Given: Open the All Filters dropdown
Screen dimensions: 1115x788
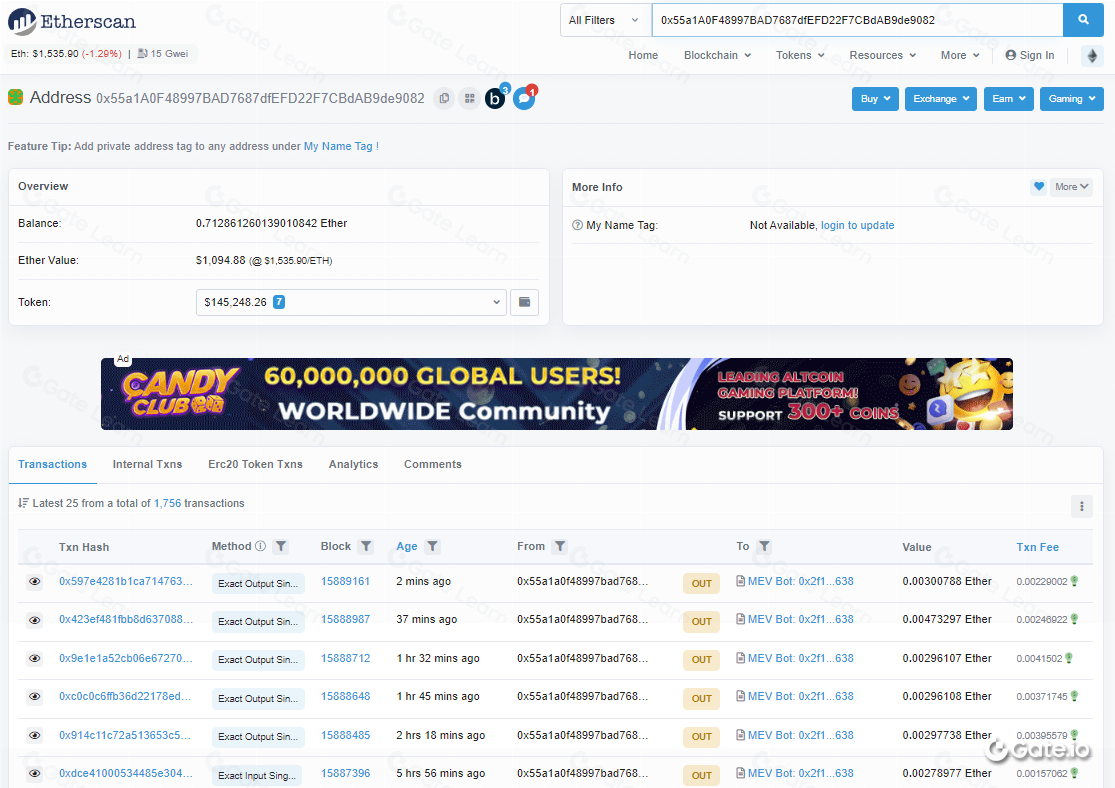Looking at the screenshot, I should pyautogui.click(x=606, y=20).
